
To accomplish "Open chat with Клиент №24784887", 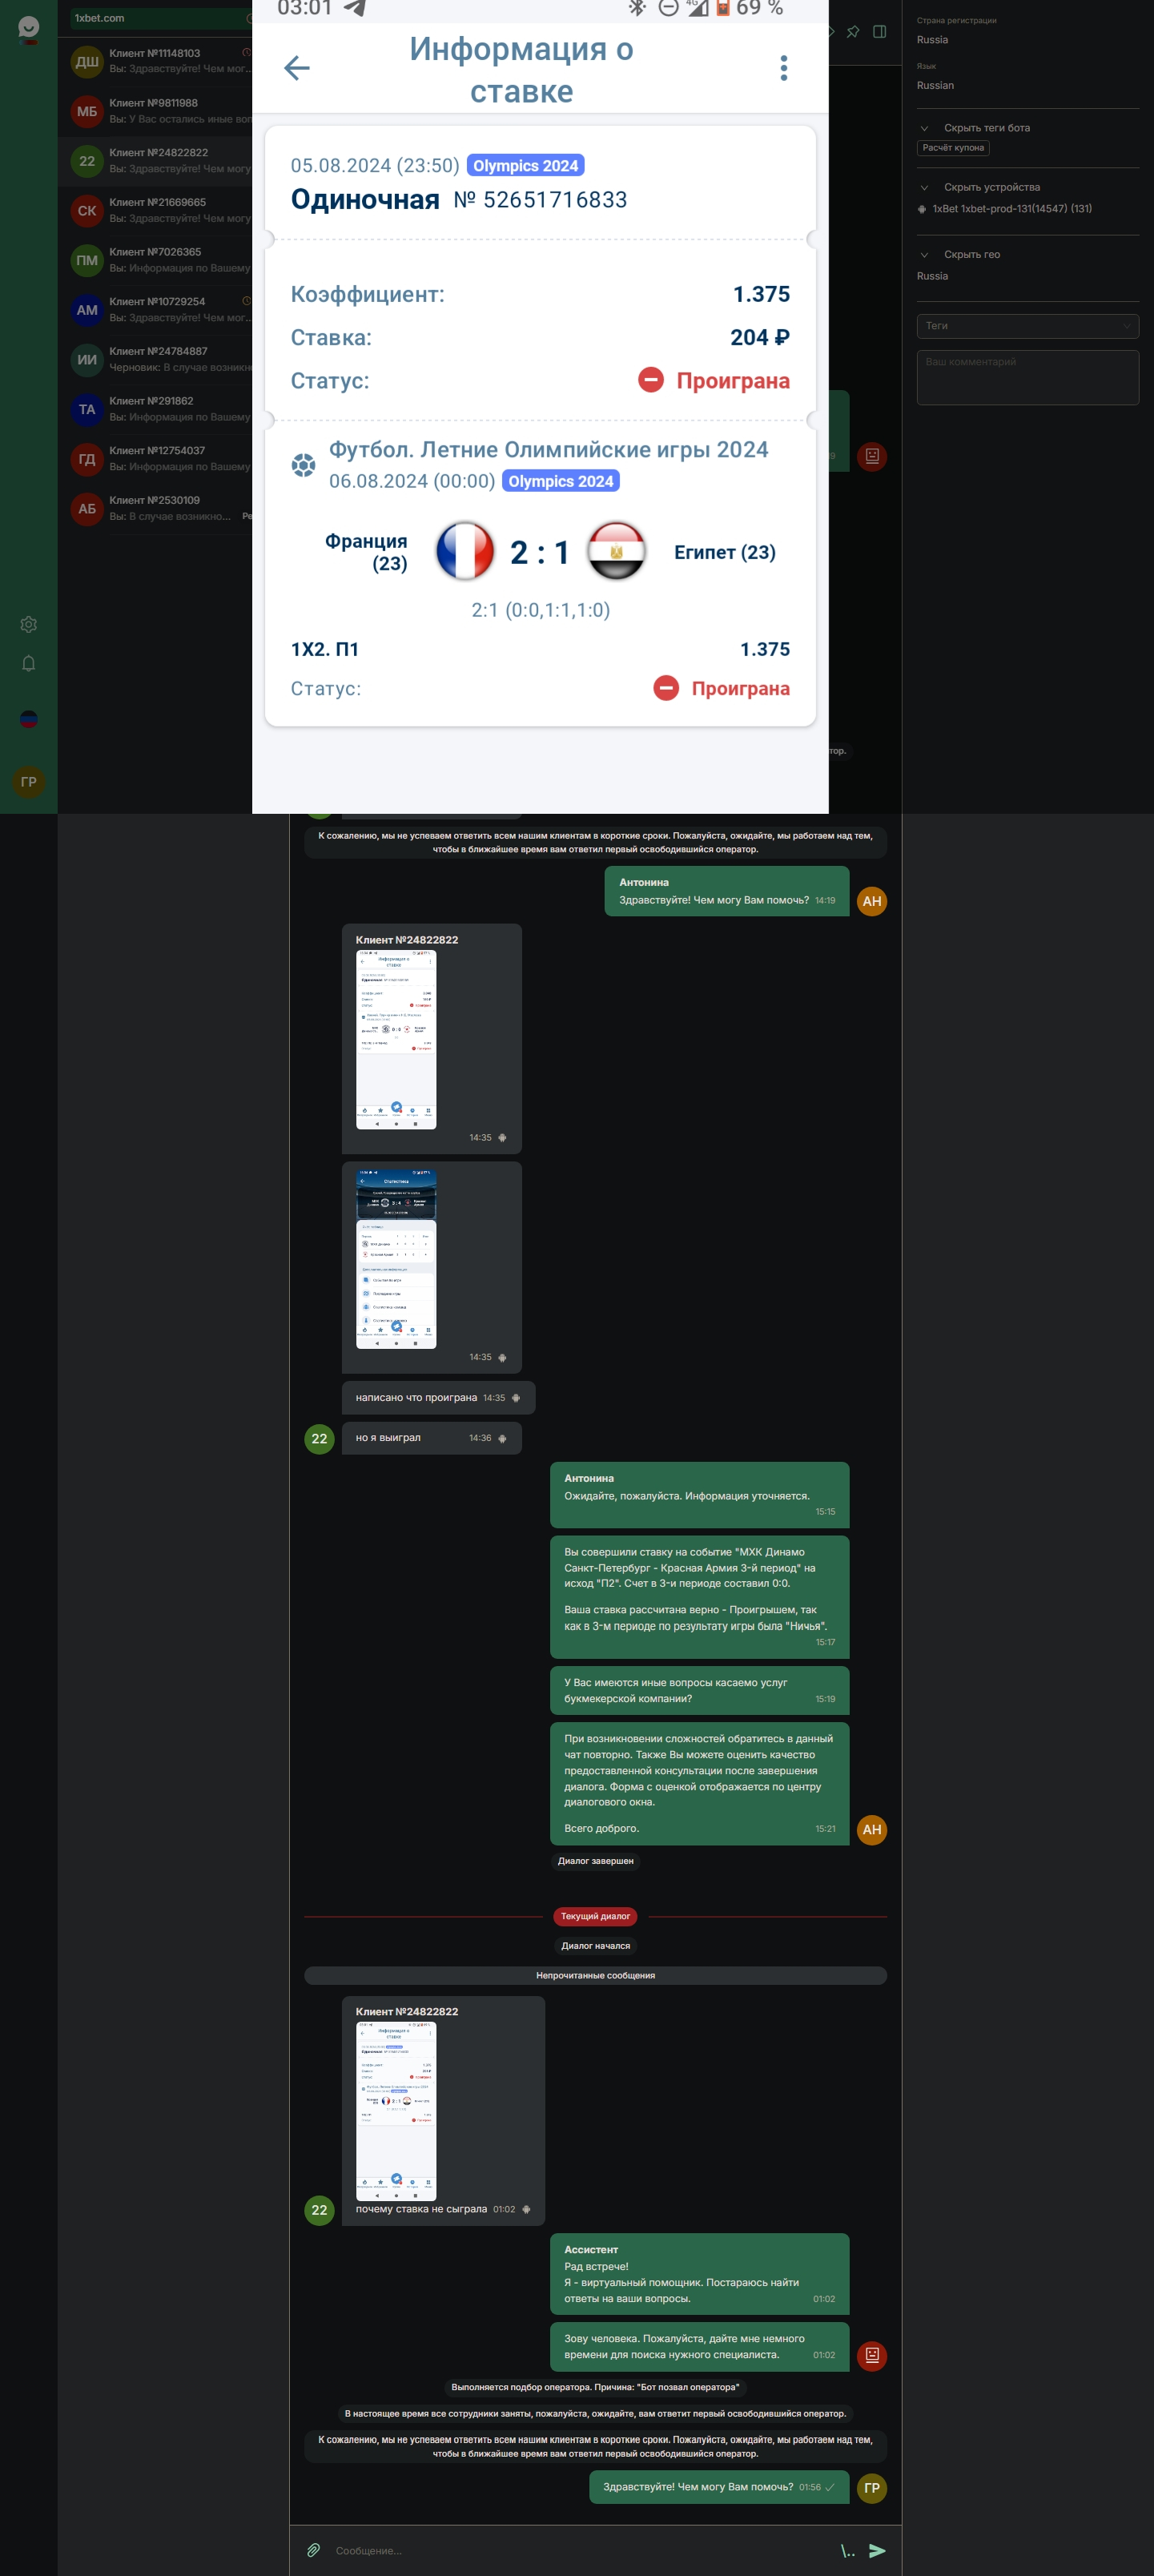I will 155,359.
